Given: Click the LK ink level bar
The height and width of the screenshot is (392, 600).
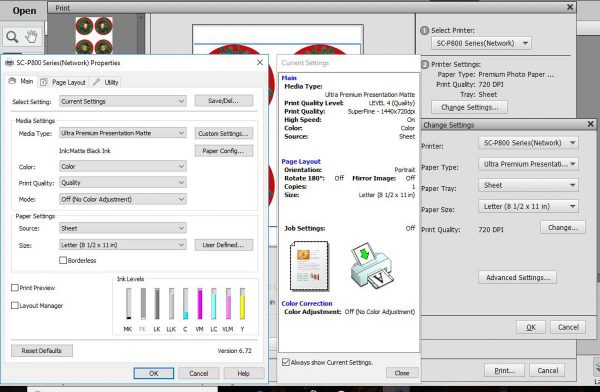Looking at the screenshot, I should point(157,304).
